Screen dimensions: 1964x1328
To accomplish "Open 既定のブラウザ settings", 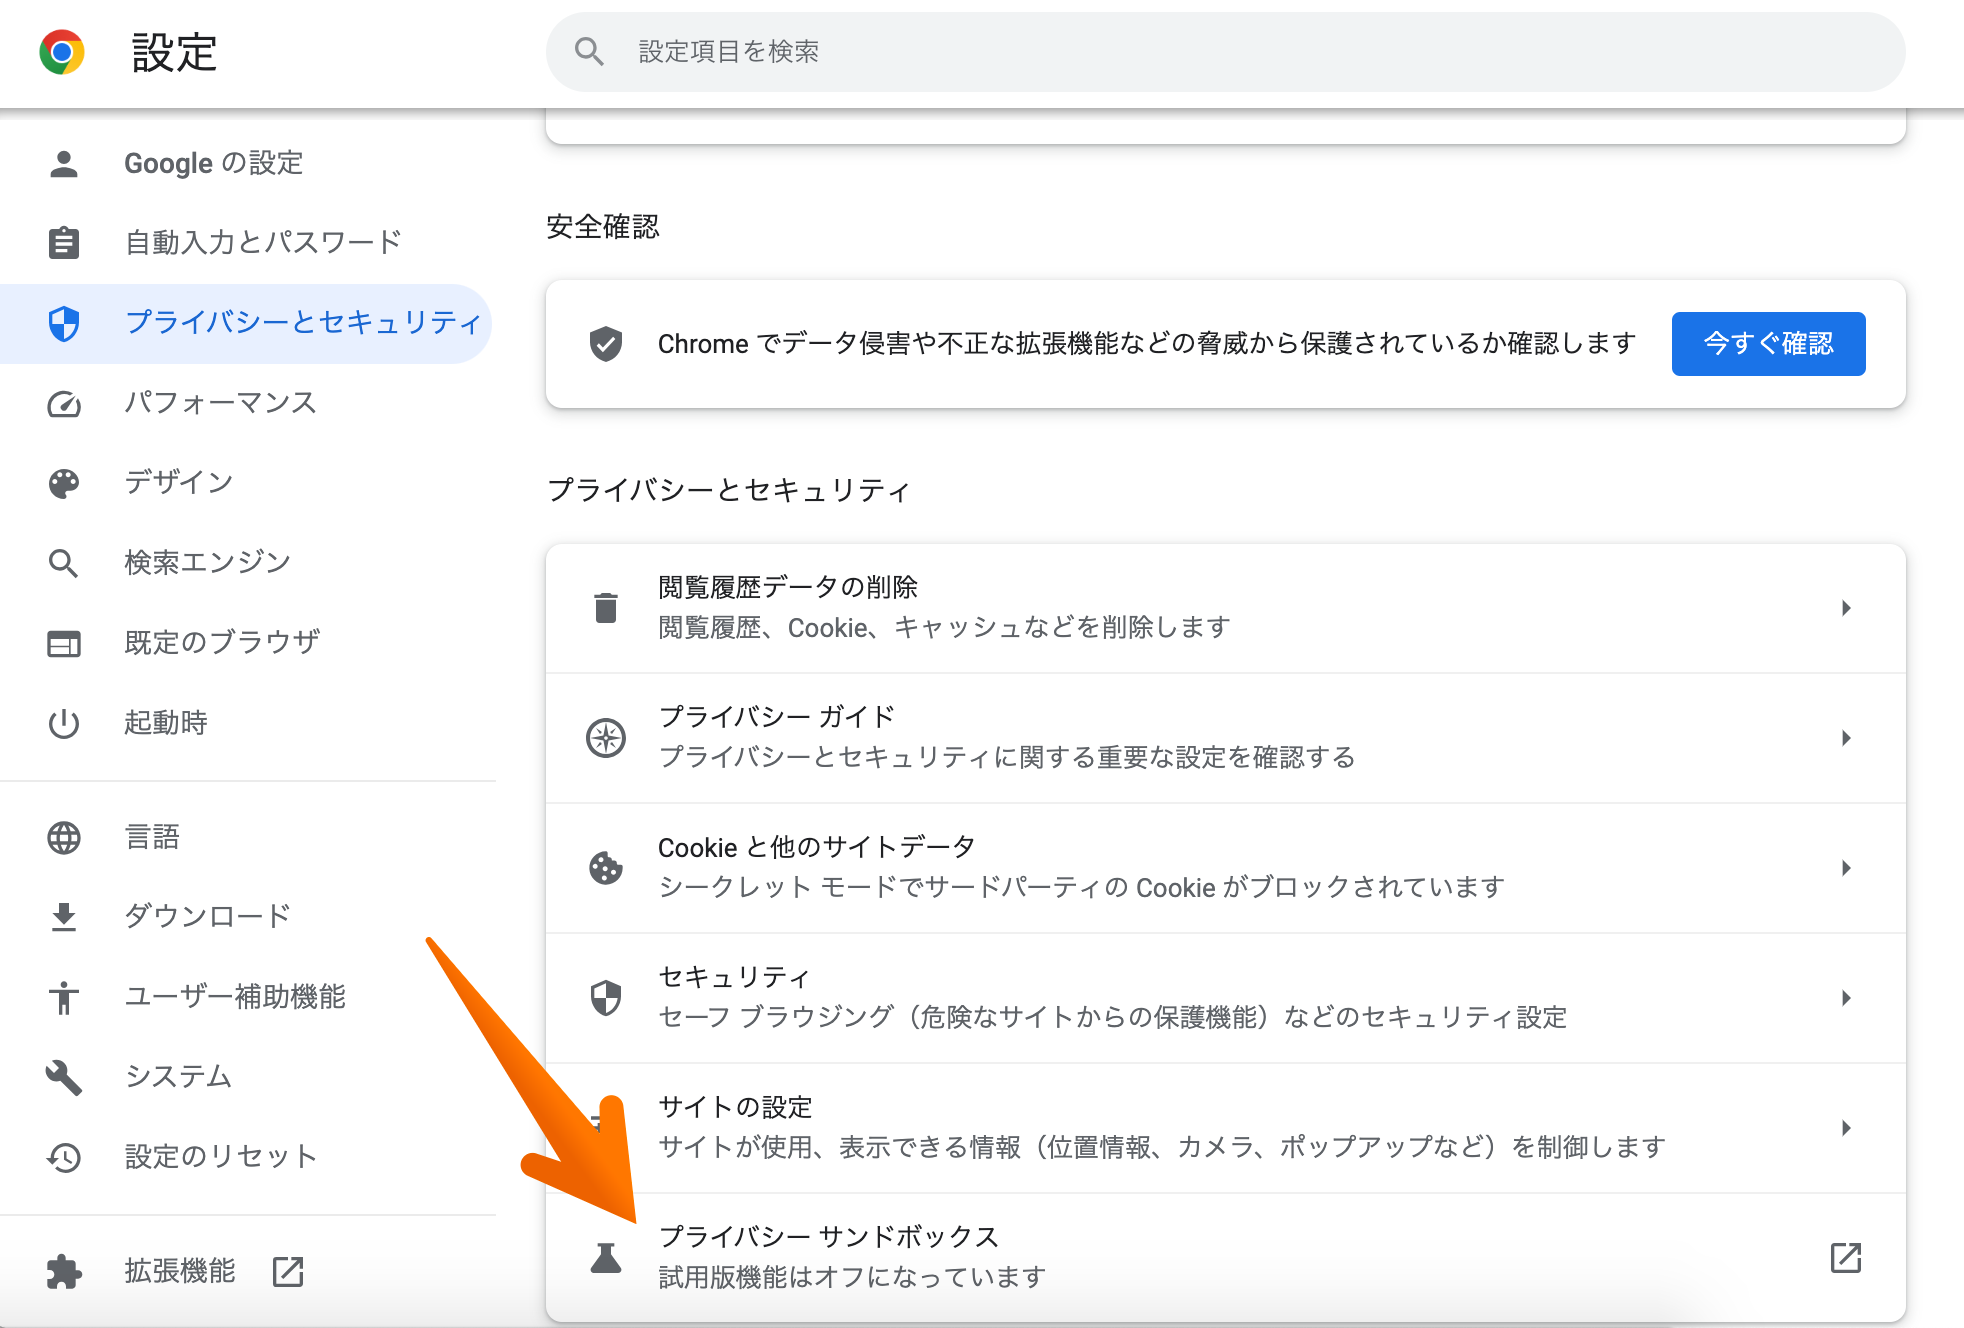I will pos(246,643).
